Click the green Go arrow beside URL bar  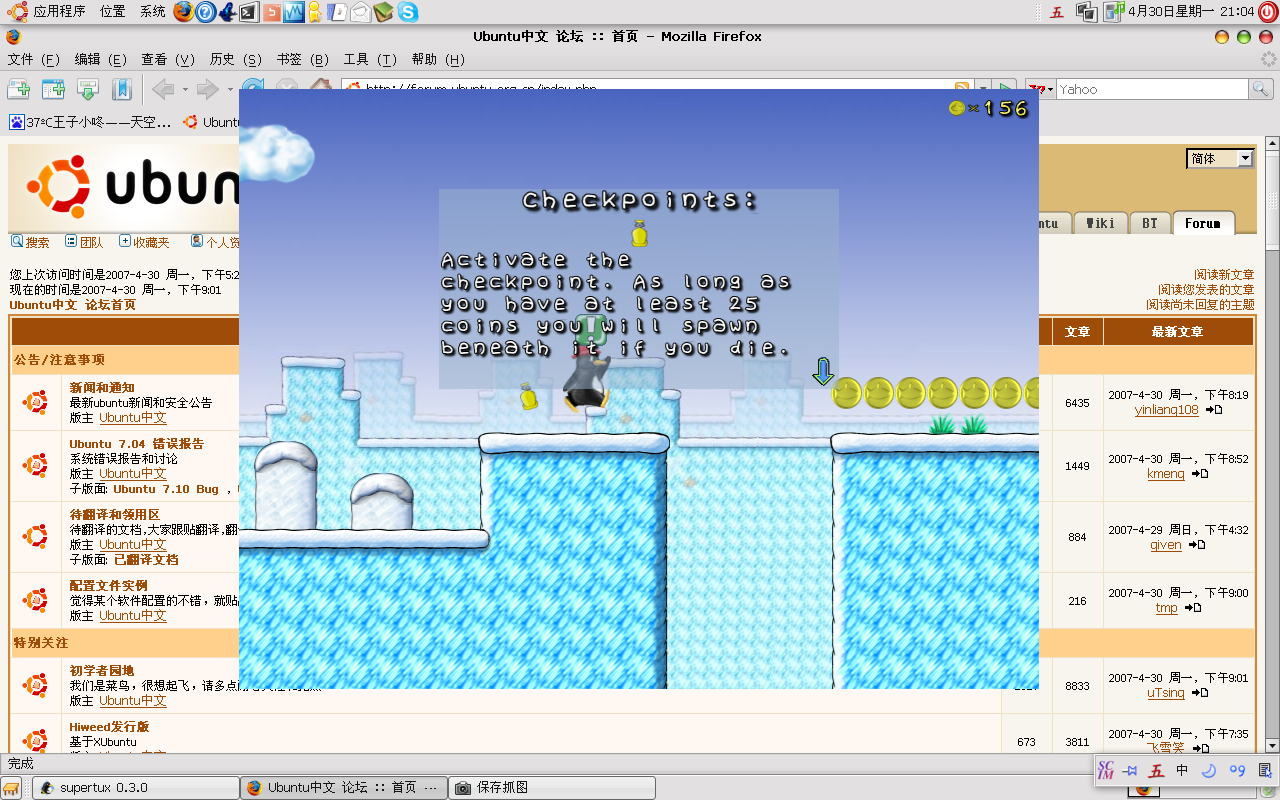1006,86
